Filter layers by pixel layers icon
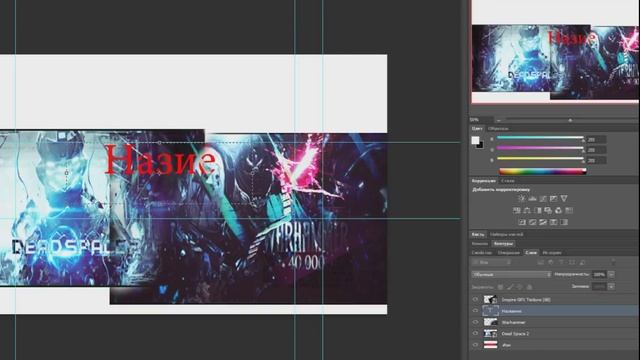The height and width of the screenshot is (360, 640). [x=540, y=262]
